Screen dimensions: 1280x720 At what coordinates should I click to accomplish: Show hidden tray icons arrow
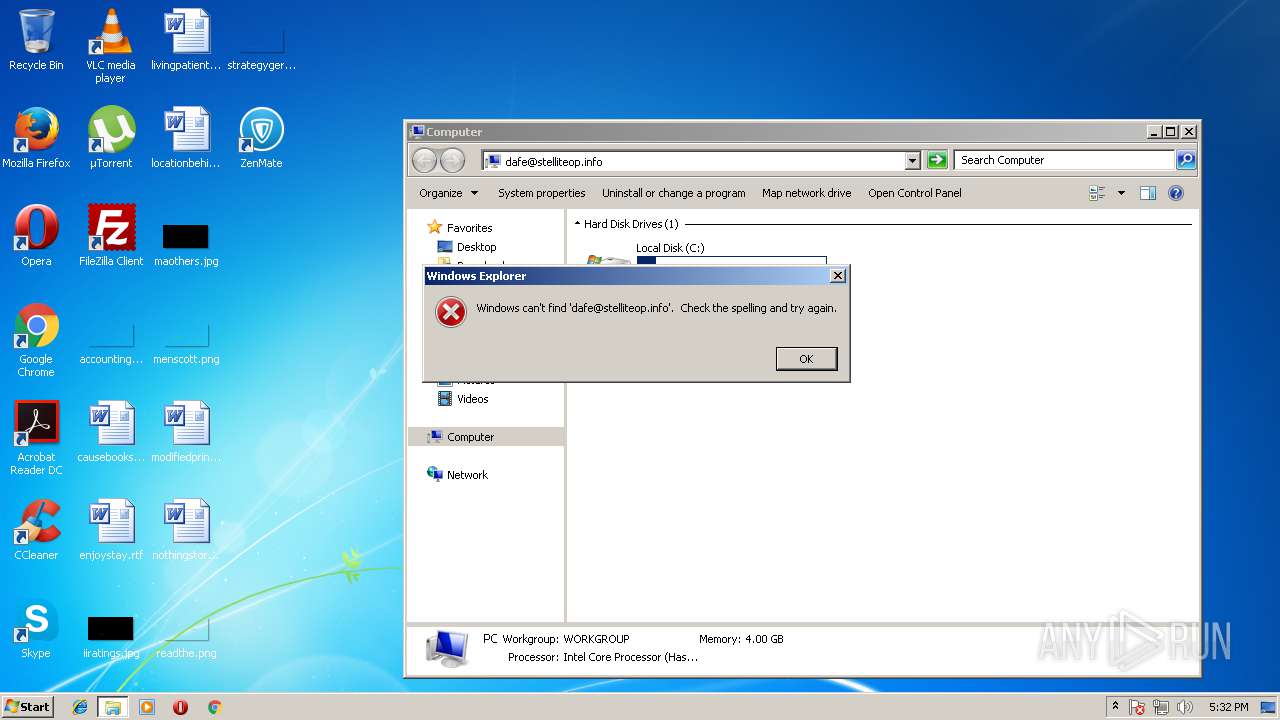1115,707
